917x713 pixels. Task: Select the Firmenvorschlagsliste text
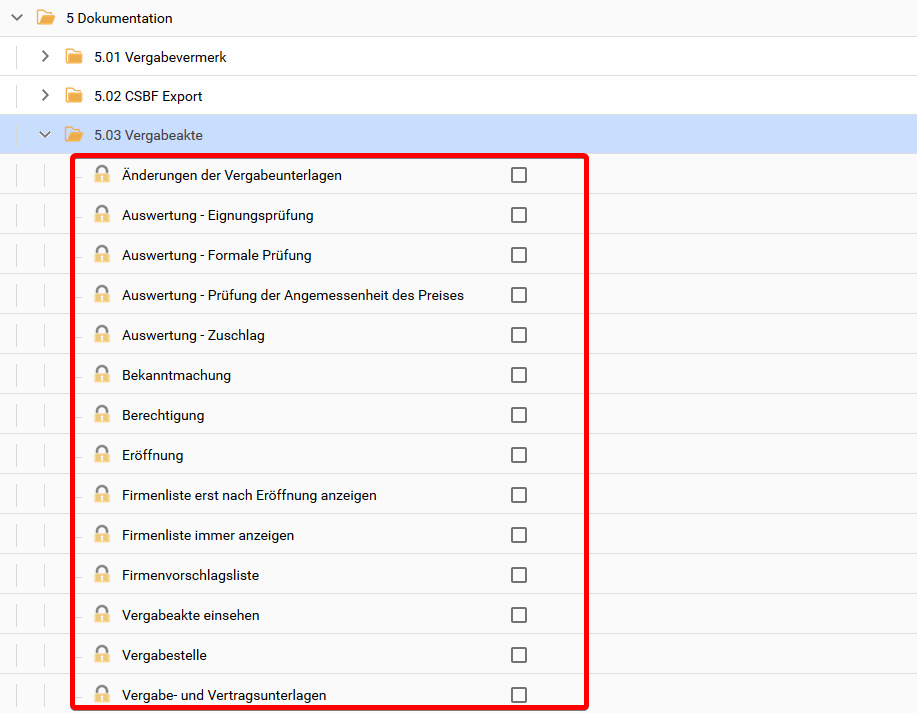pyautogui.click(x=190, y=575)
